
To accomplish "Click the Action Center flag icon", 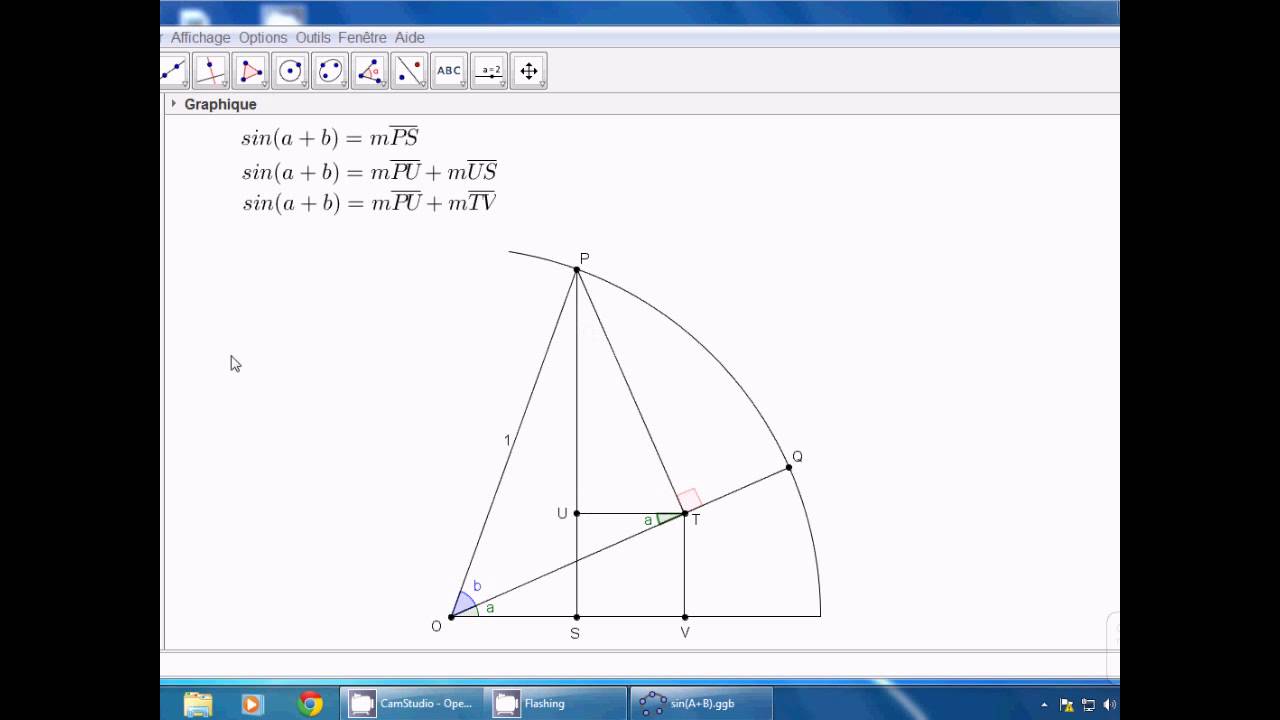I will tap(1067, 704).
